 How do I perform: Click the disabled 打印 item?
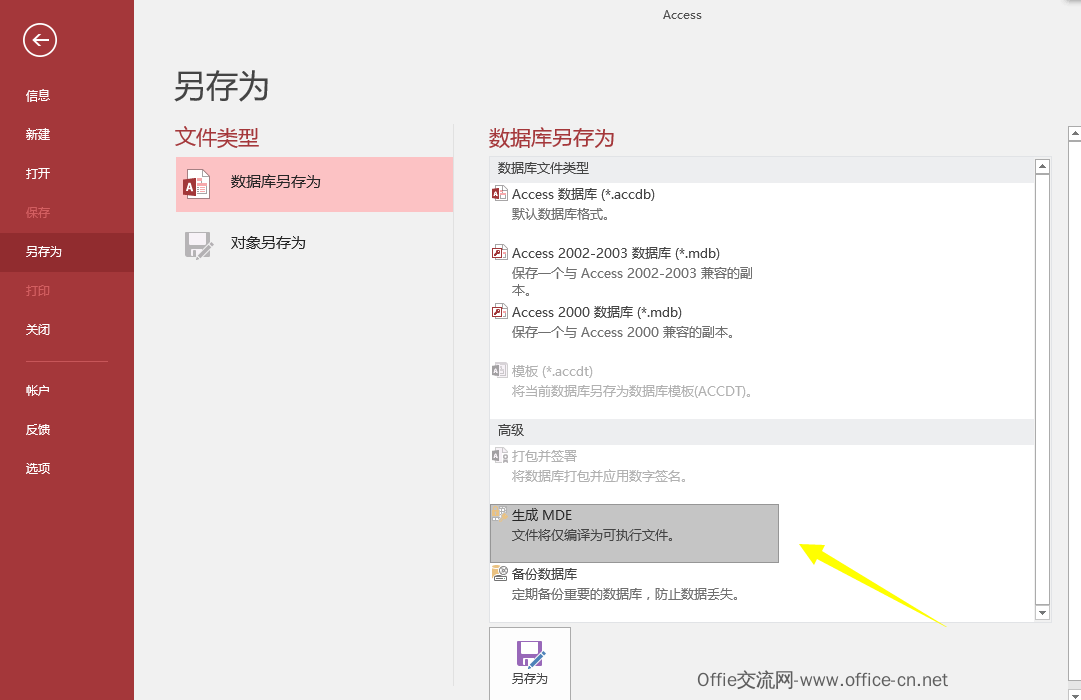67,290
